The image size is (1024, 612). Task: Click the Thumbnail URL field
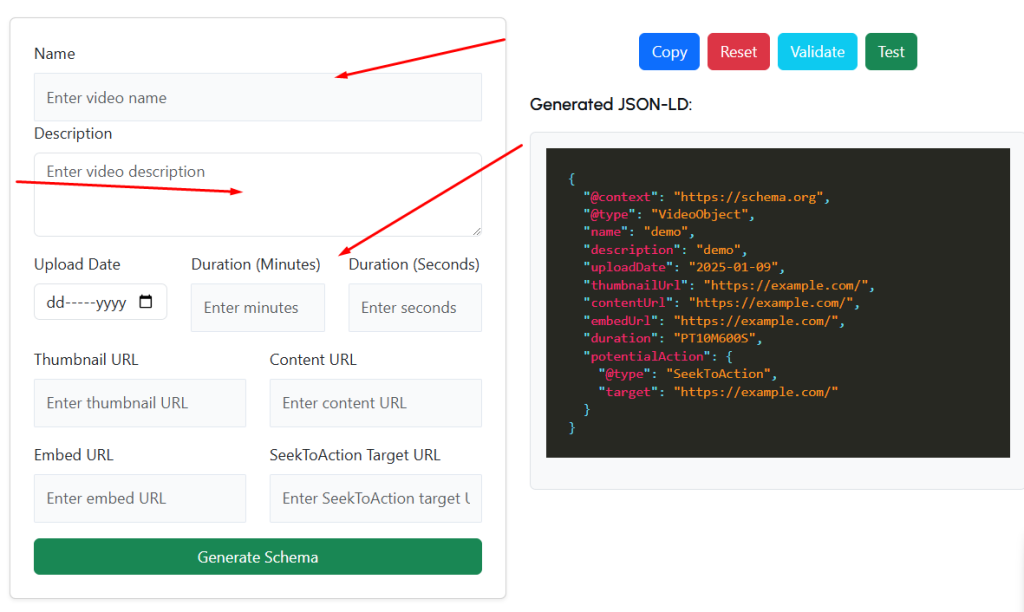click(139, 402)
